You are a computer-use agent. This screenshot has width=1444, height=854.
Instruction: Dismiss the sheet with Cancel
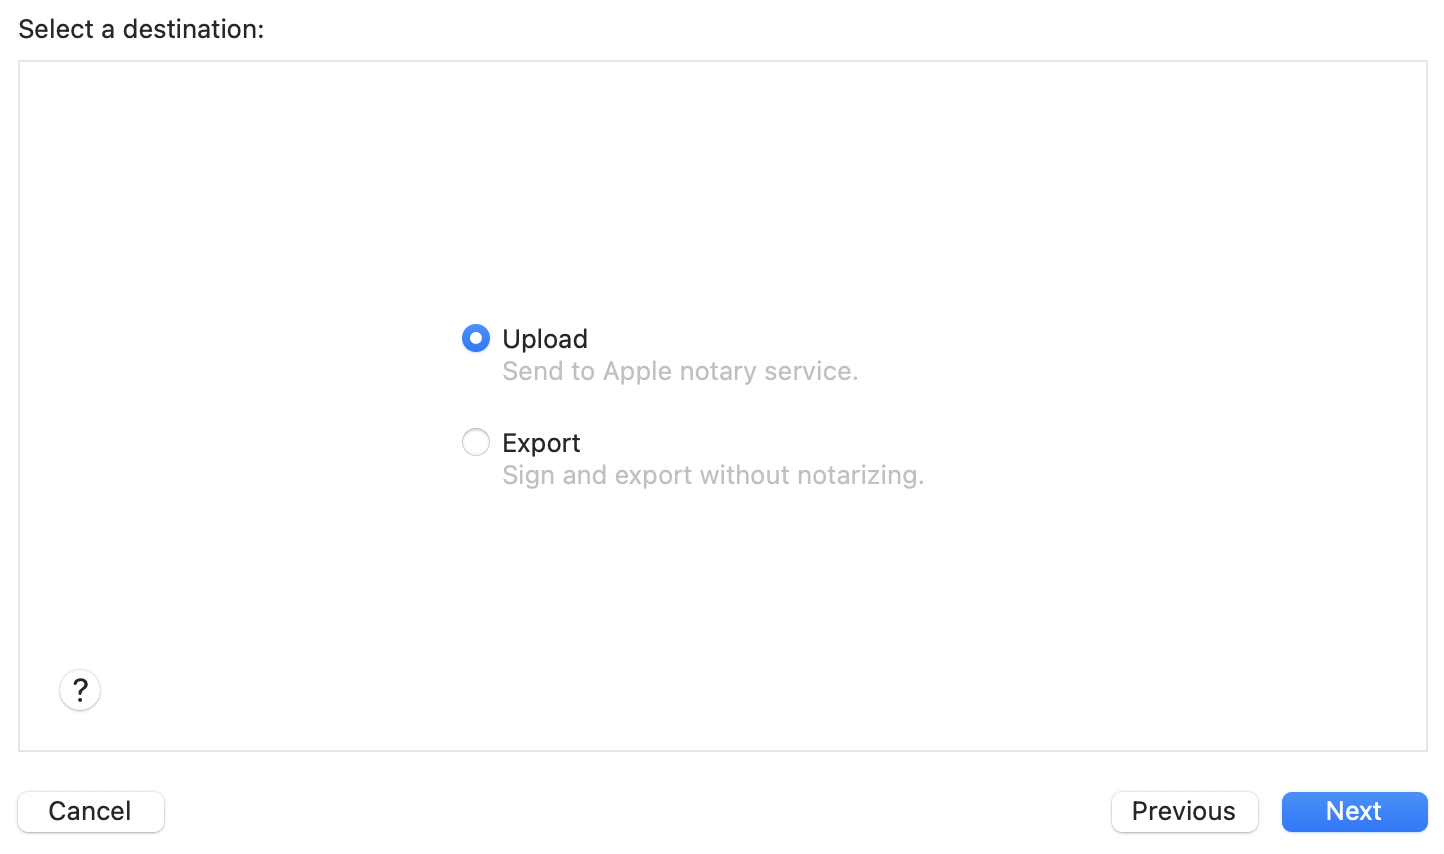click(x=91, y=811)
